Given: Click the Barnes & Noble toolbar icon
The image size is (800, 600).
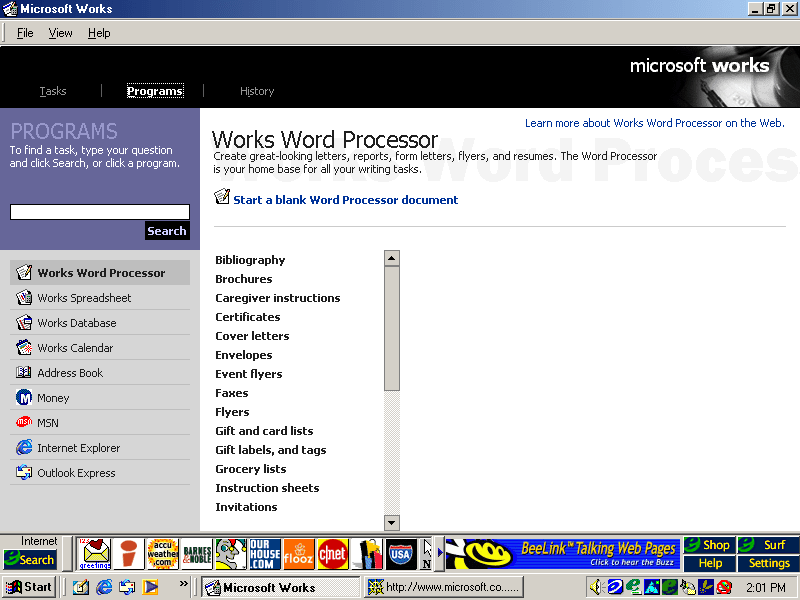Looking at the screenshot, I should pyautogui.click(x=197, y=553).
